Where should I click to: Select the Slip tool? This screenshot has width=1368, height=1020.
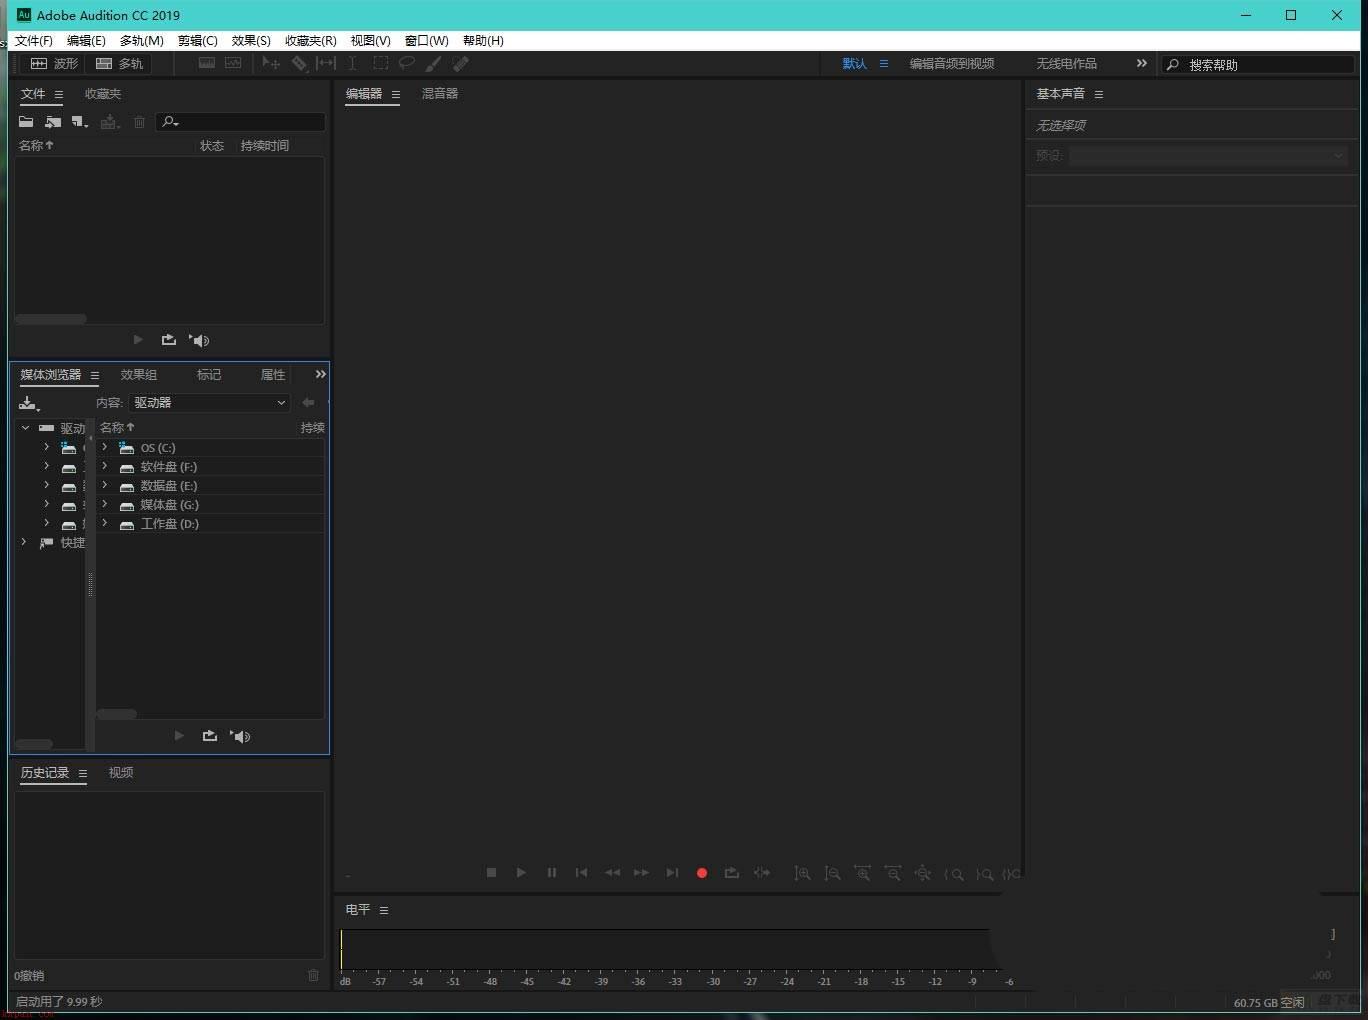pyautogui.click(x=326, y=63)
